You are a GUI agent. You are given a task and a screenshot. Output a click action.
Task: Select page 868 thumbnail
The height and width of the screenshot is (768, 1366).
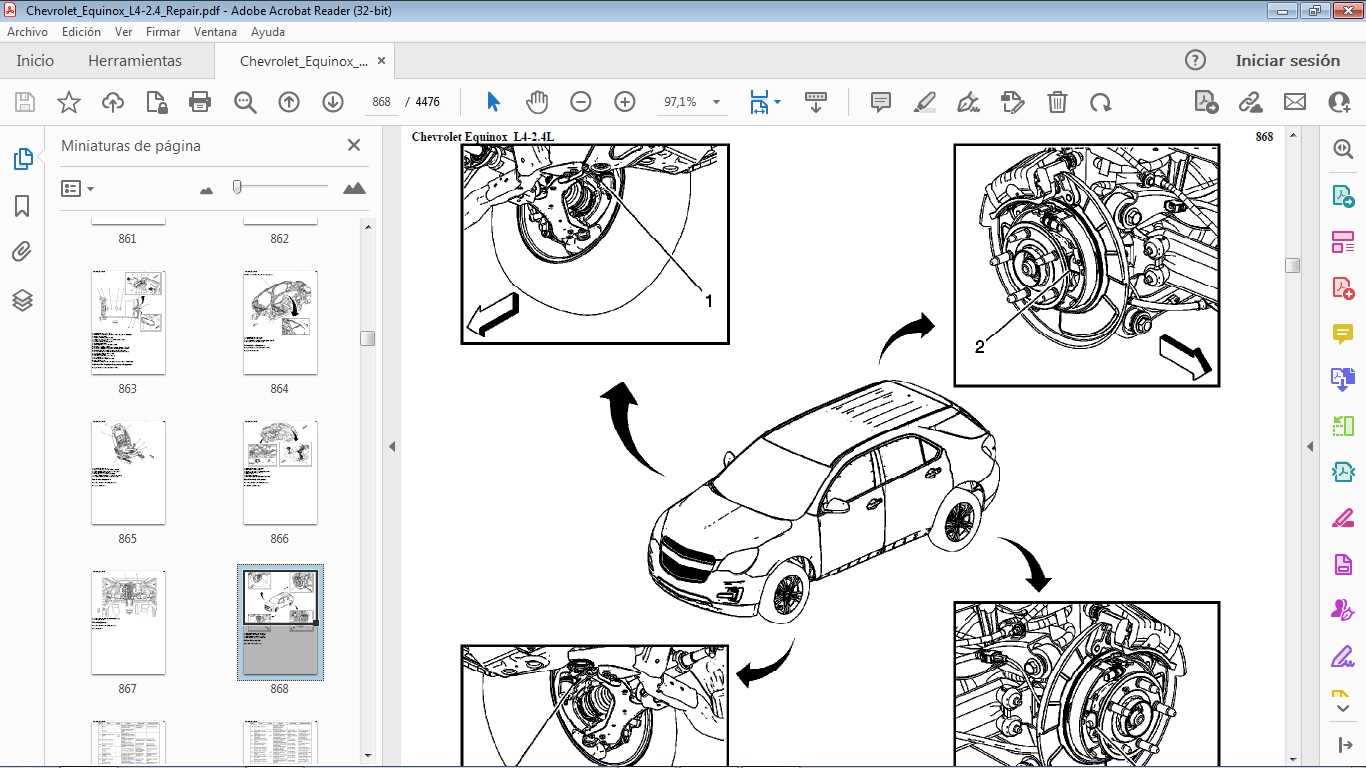(280, 622)
